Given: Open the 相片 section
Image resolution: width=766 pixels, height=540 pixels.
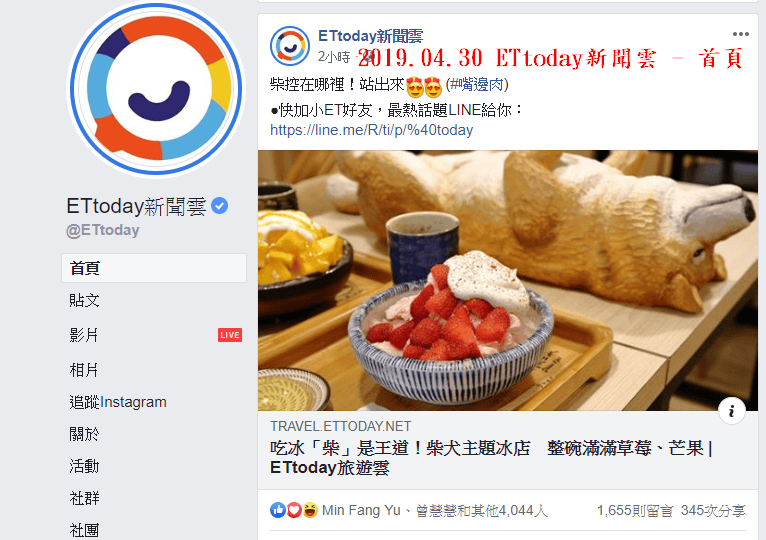Looking at the screenshot, I should point(84,370).
